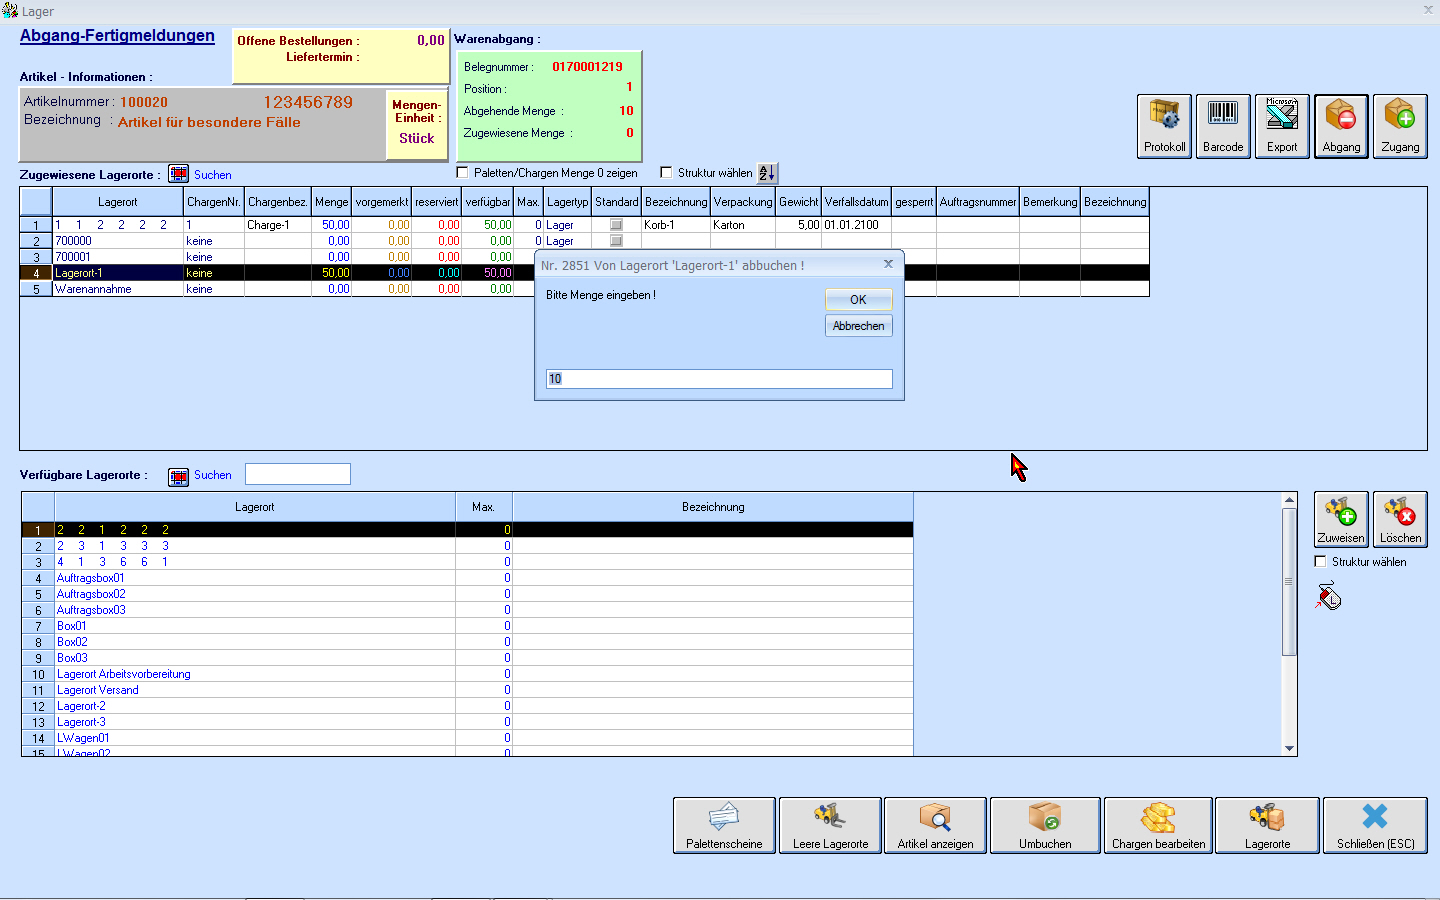Click the Barcode toolbar icon
Image resolution: width=1440 pixels, height=900 pixels.
(1223, 126)
